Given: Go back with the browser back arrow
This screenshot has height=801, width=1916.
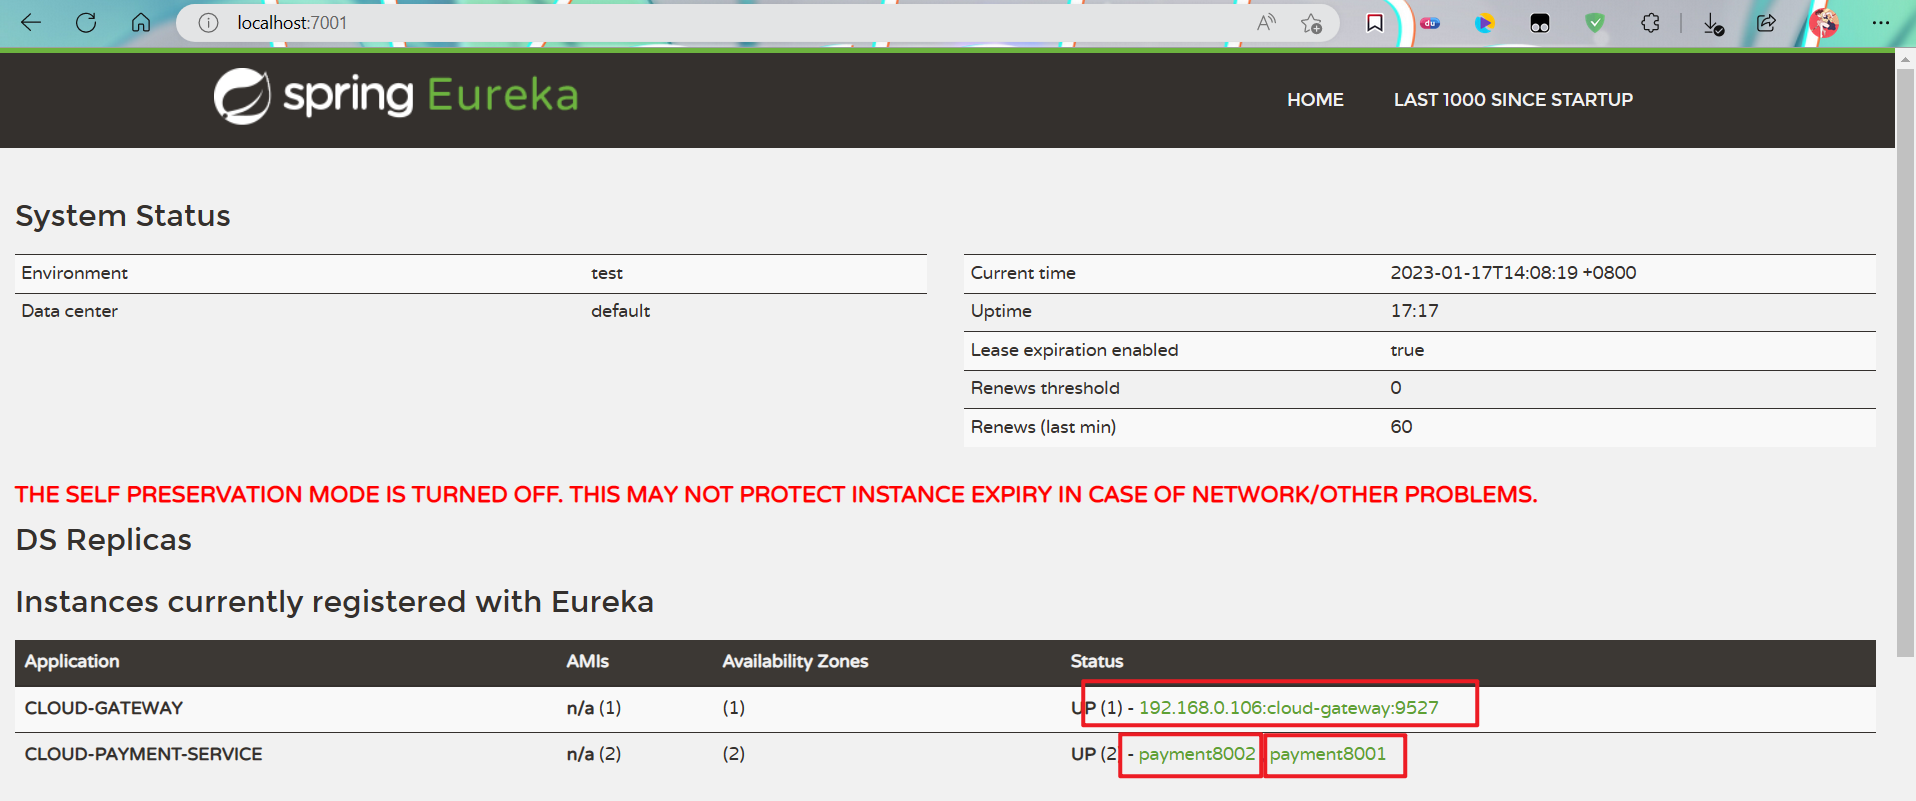Looking at the screenshot, I should tap(31, 22).
